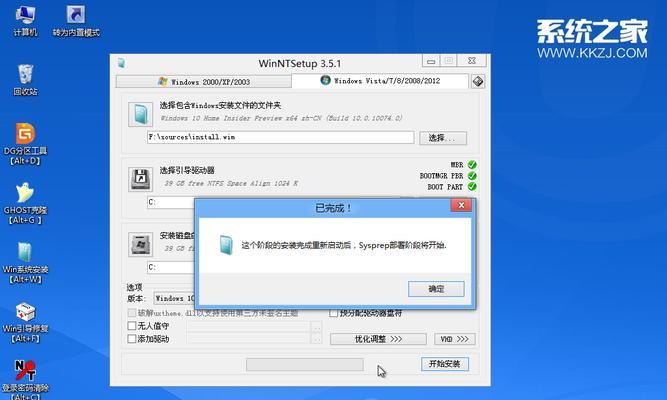Open the 优化调整 >>> options
The height and width of the screenshot is (400, 667).
tap(378, 339)
